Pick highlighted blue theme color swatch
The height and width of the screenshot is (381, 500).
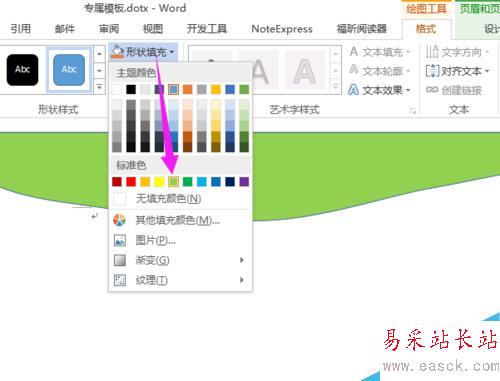click(173, 89)
